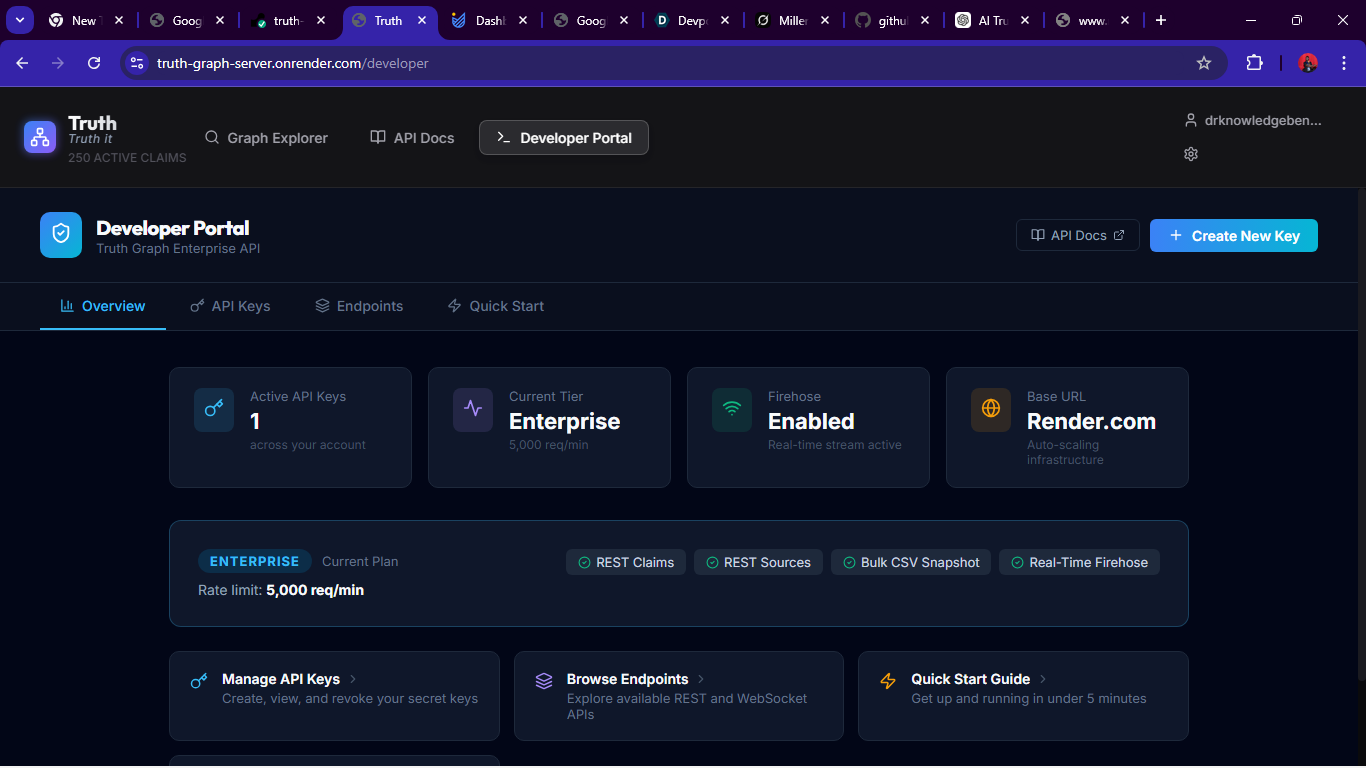Open the browser extensions puzzle icon
1366x768 pixels.
point(1254,63)
